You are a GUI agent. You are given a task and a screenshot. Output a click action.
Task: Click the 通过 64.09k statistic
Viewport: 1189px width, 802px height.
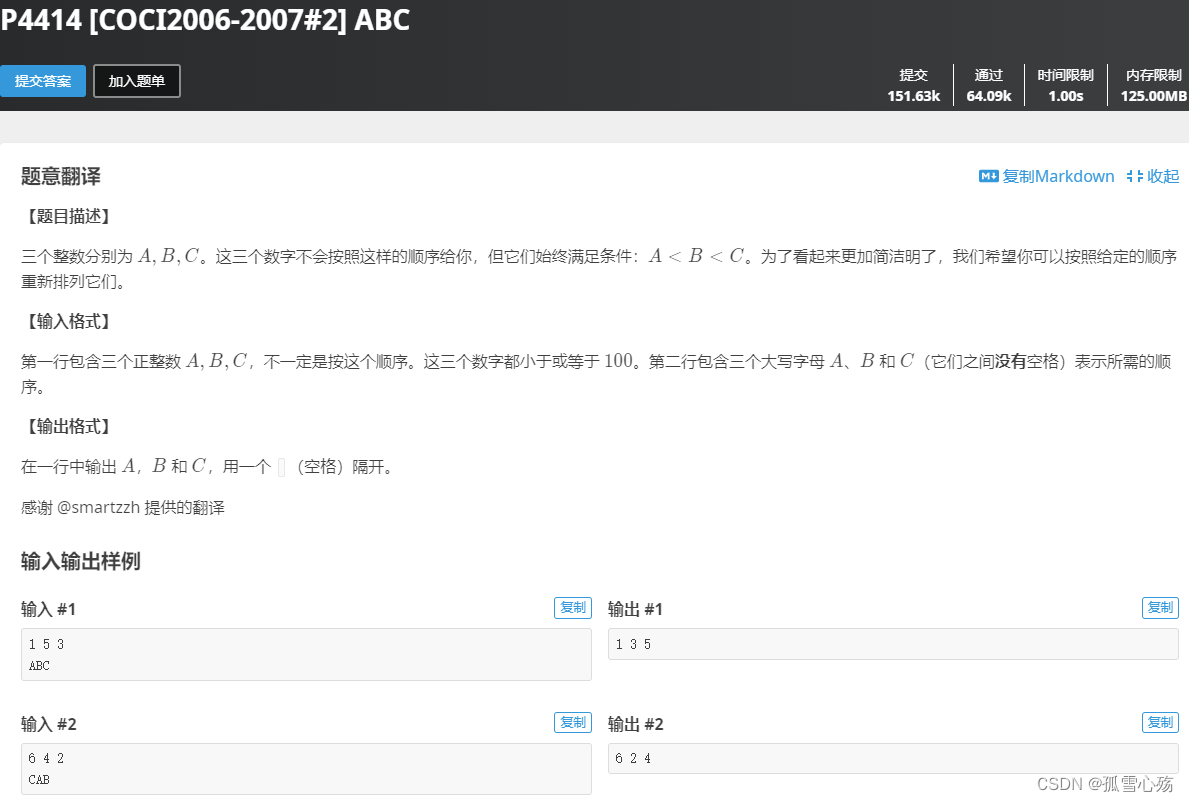click(989, 86)
